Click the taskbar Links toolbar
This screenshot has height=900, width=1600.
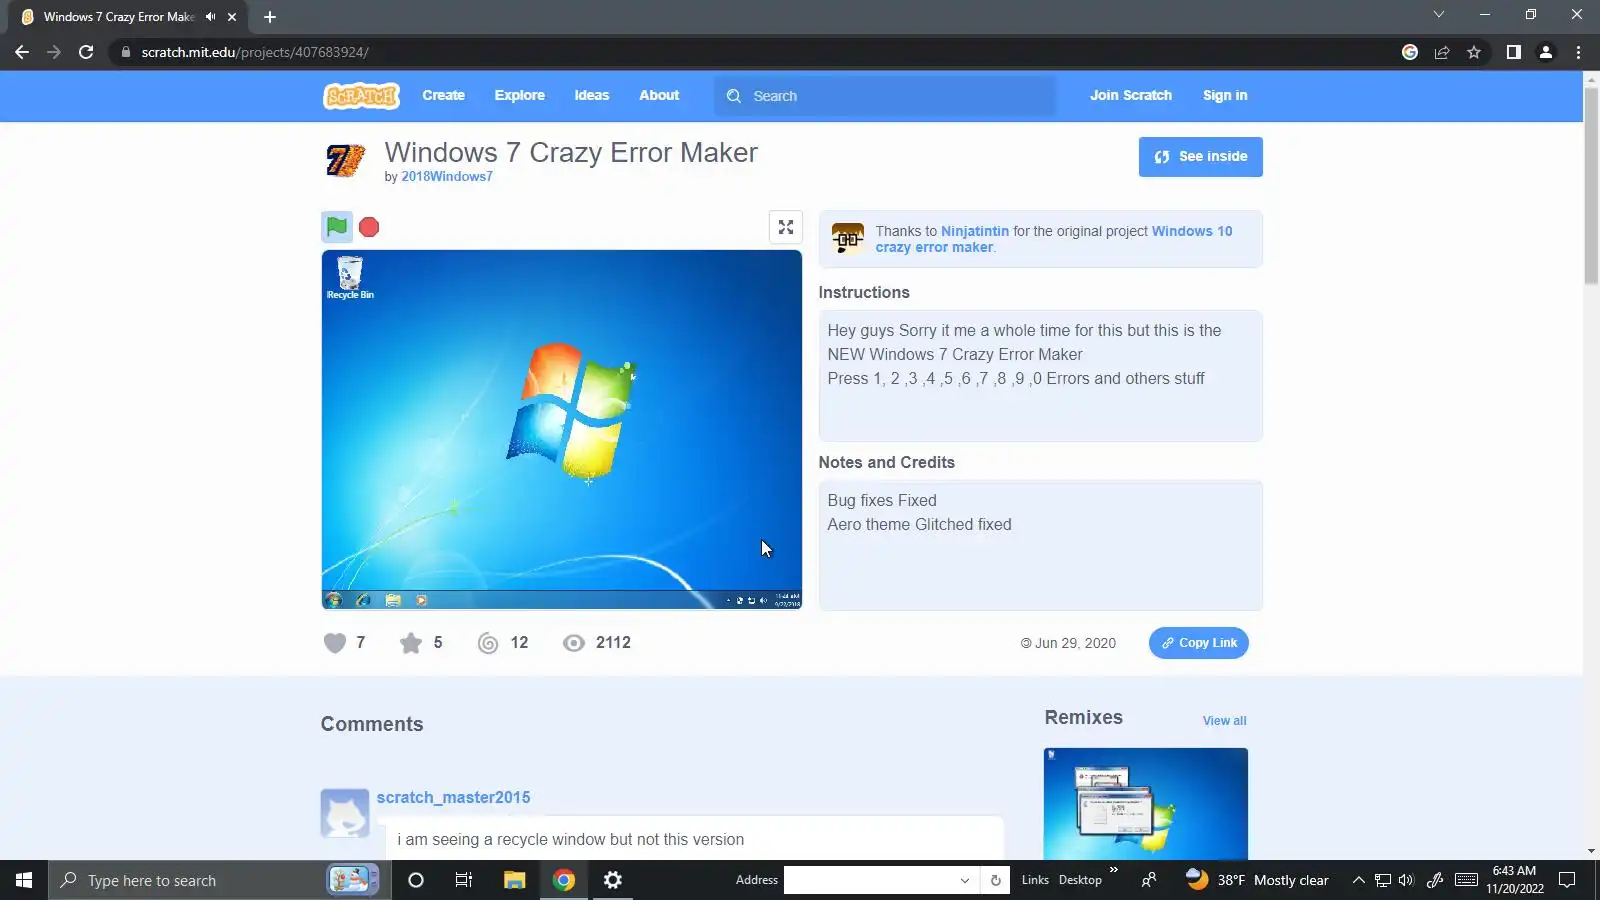click(1035, 880)
